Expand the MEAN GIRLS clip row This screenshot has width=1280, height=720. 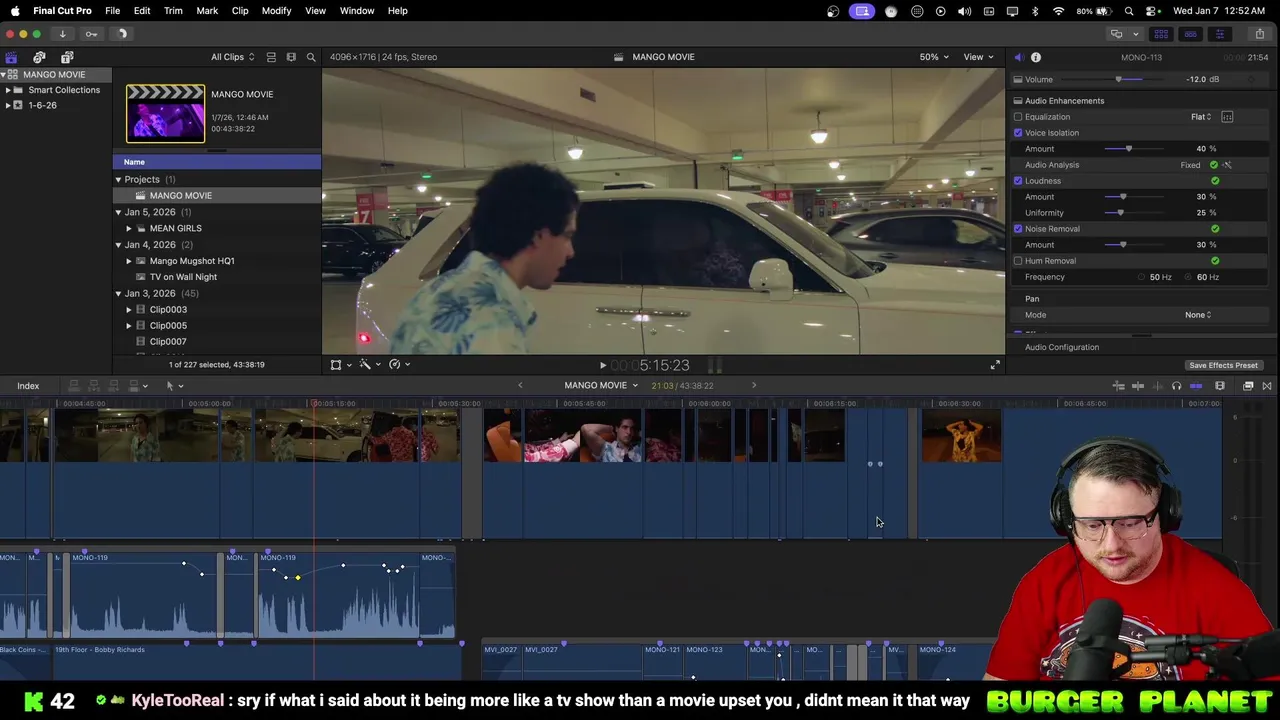[129, 228]
